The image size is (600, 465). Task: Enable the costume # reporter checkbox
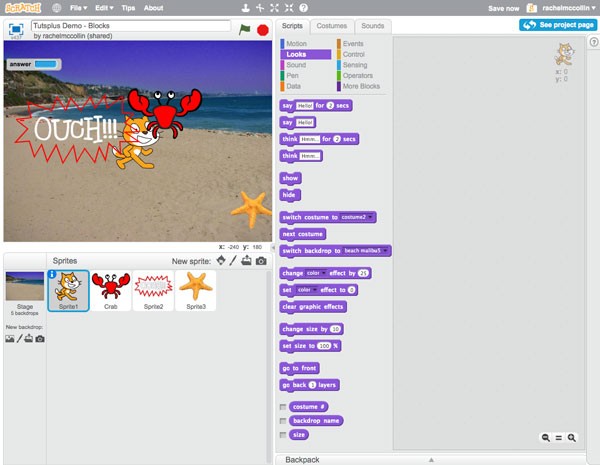283,407
